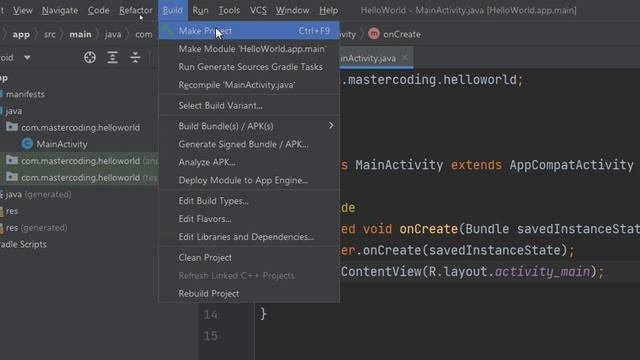Select Clean Project
The width and height of the screenshot is (640, 360).
[x=249, y=258]
